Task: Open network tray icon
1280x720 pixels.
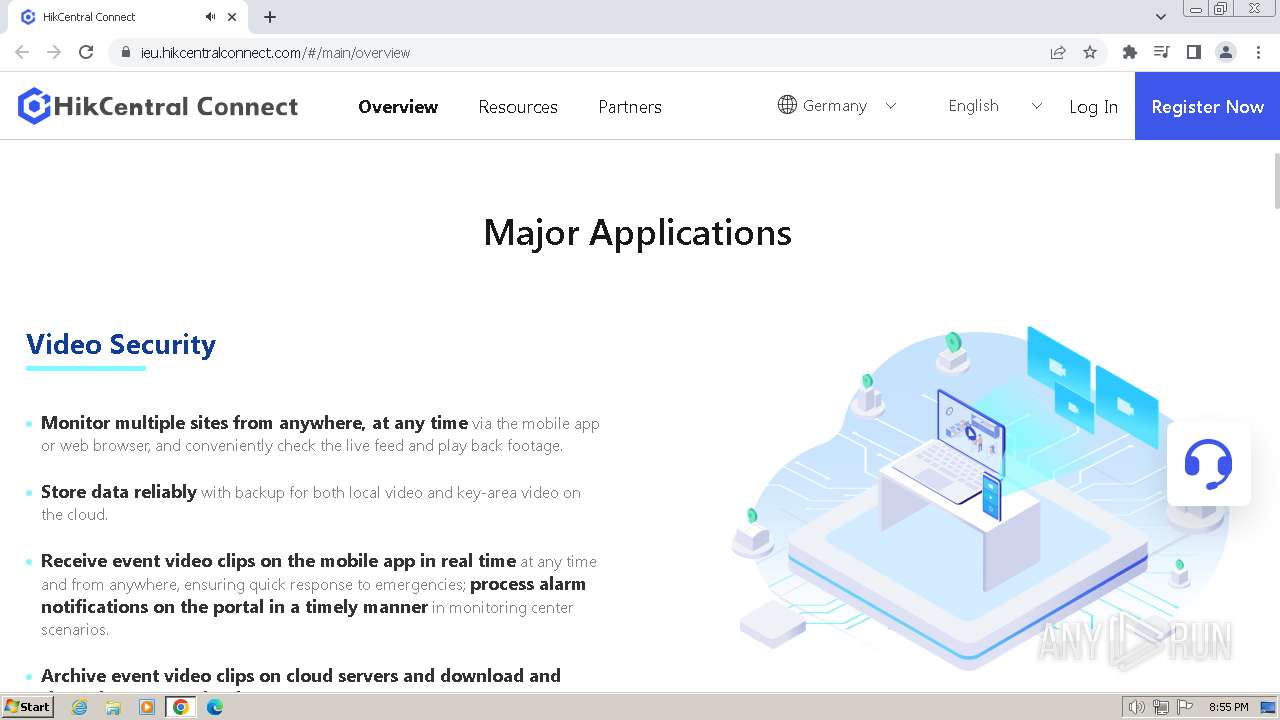Action: 1160,707
